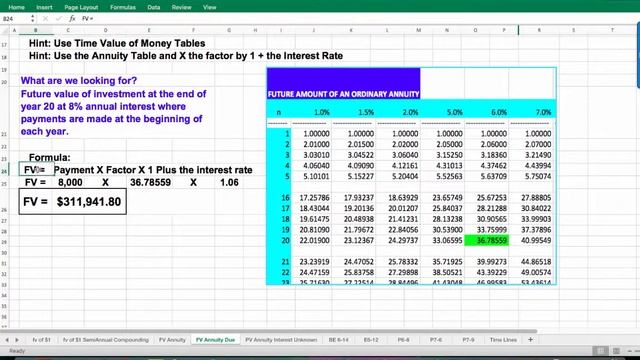The image size is (640, 360).
Task: Click the Name Box showing B24
Action: [15, 19]
